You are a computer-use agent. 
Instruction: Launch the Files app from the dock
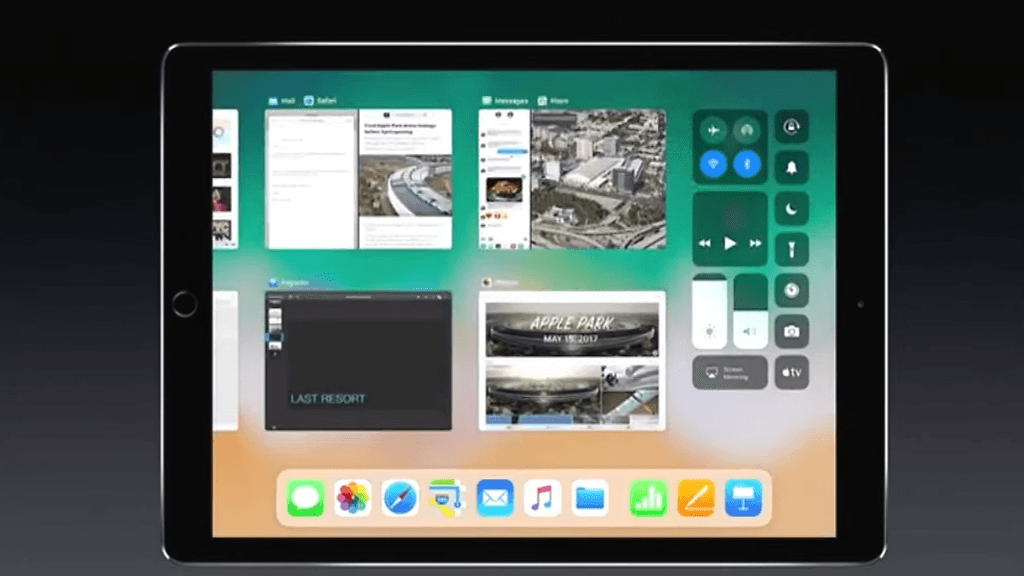590,497
